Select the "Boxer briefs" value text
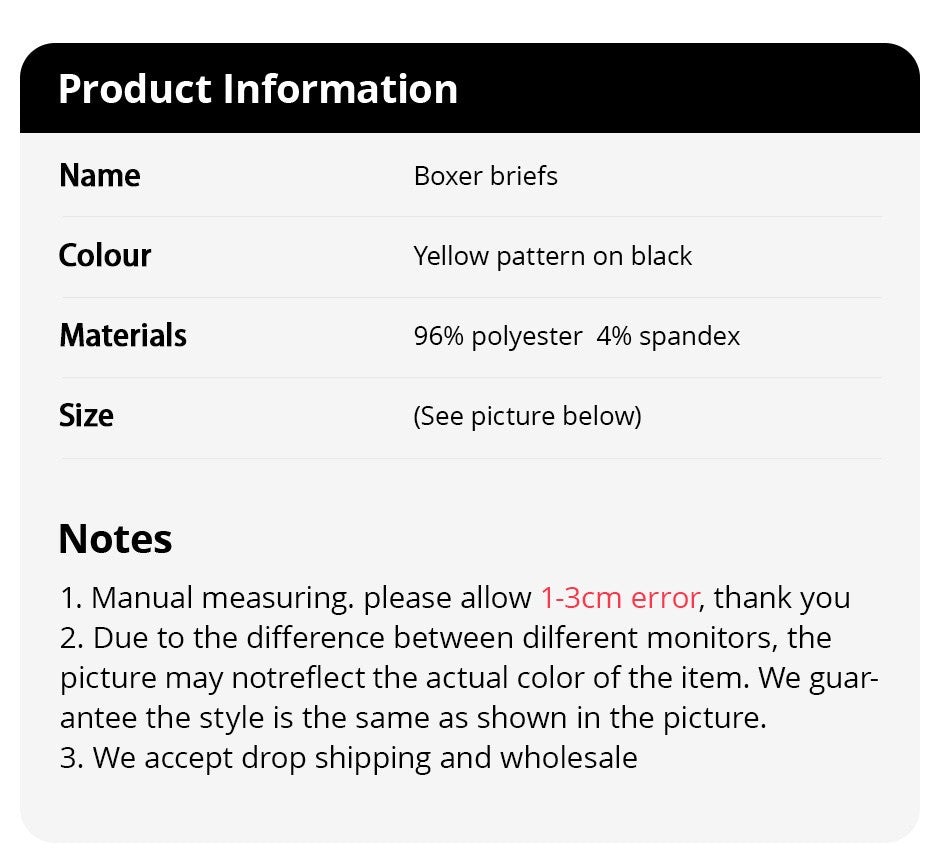This screenshot has width=940, height=851. click(x=486, y=176)
